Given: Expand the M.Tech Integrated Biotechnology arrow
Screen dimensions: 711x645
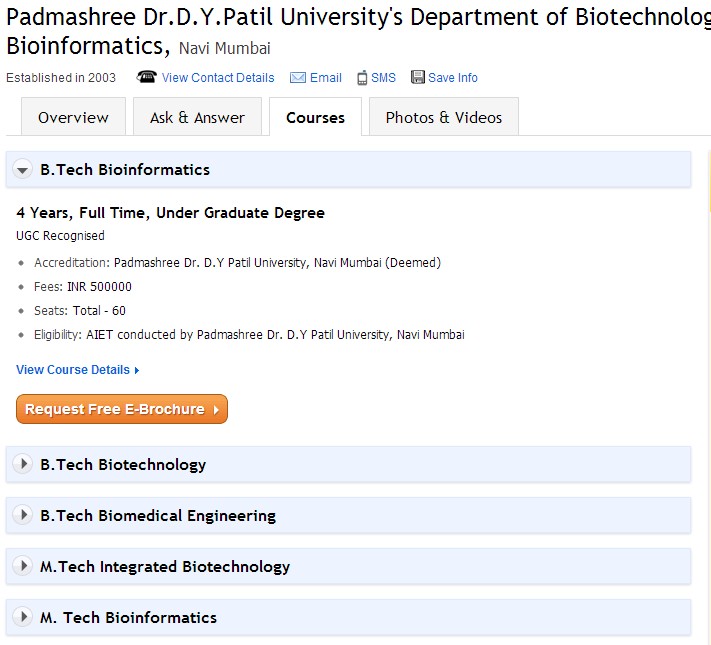Looking at the screenshot, I should pyautogui.click(x=22, y=566).
